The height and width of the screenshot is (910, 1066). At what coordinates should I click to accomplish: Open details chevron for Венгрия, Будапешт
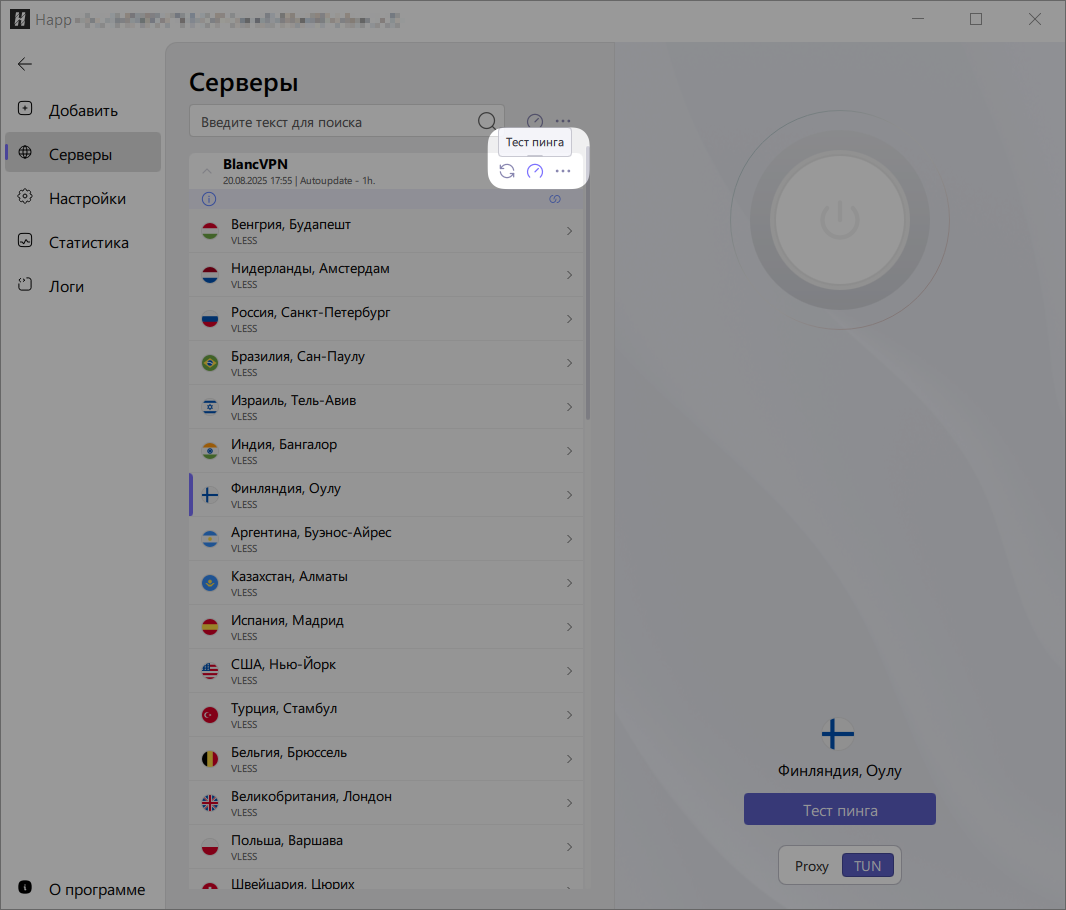(x=569, y=231)
